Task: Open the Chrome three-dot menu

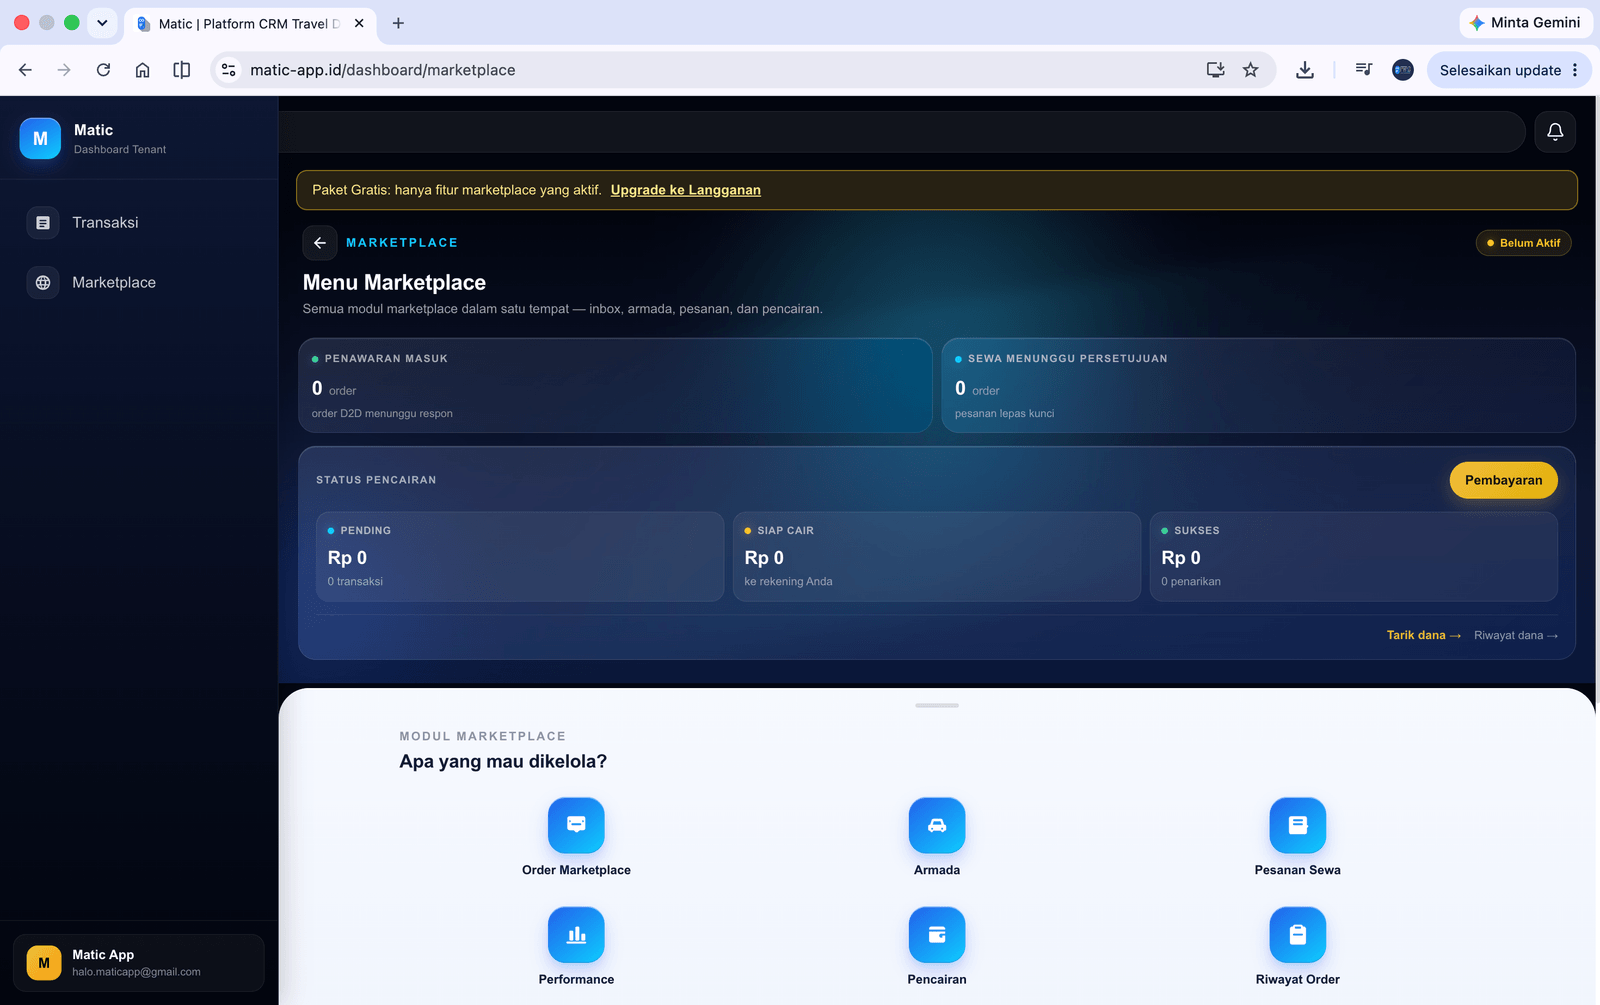Action: click(1575, 70)
